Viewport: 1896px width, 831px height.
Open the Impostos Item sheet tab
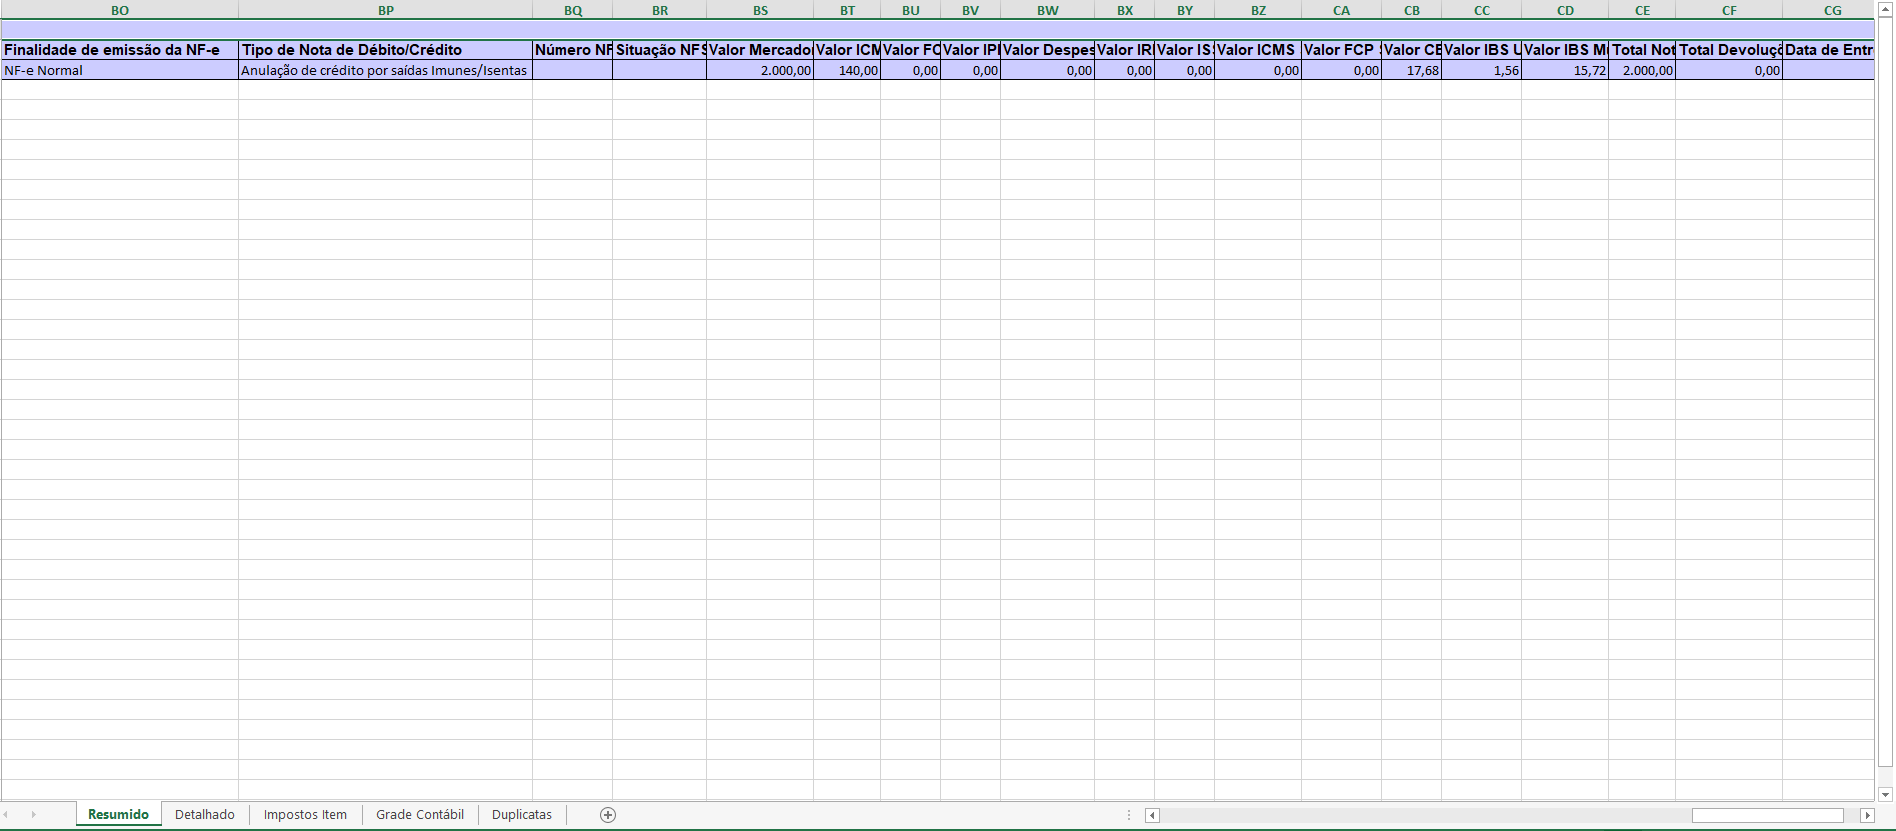pos(305,815)
